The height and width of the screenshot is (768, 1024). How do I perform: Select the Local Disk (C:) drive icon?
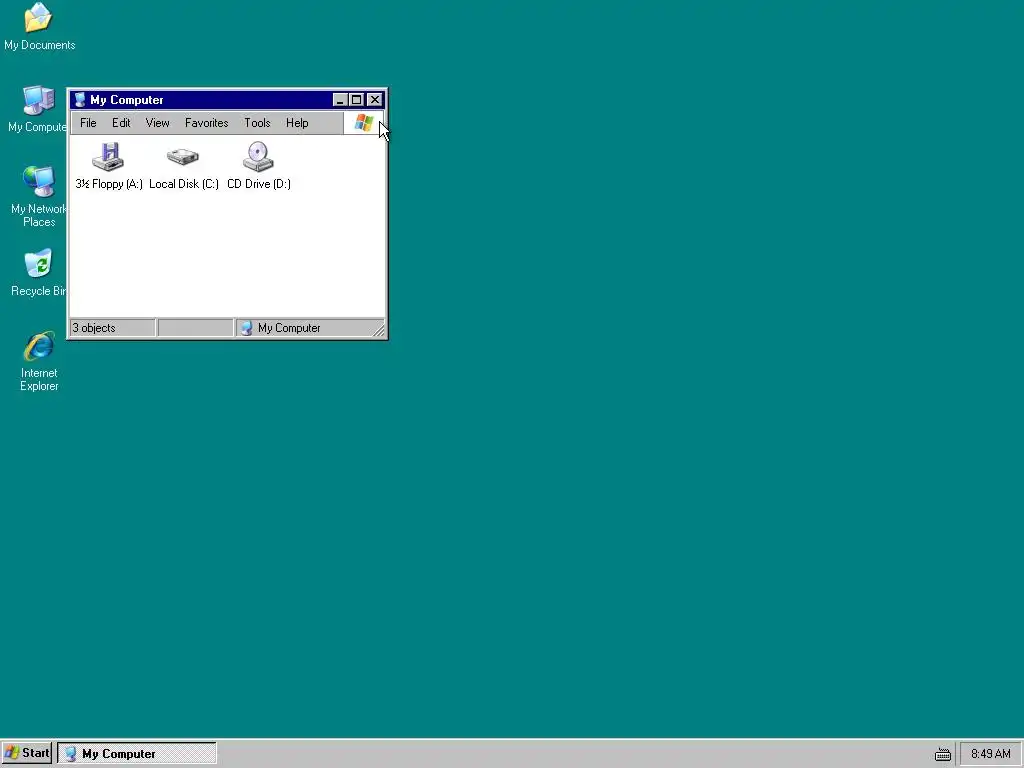pos(183,157)
